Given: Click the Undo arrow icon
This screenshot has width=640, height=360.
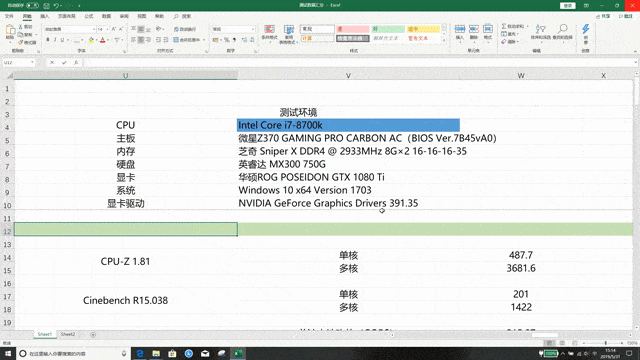Looking at the screenshot, I should [56, 6].
